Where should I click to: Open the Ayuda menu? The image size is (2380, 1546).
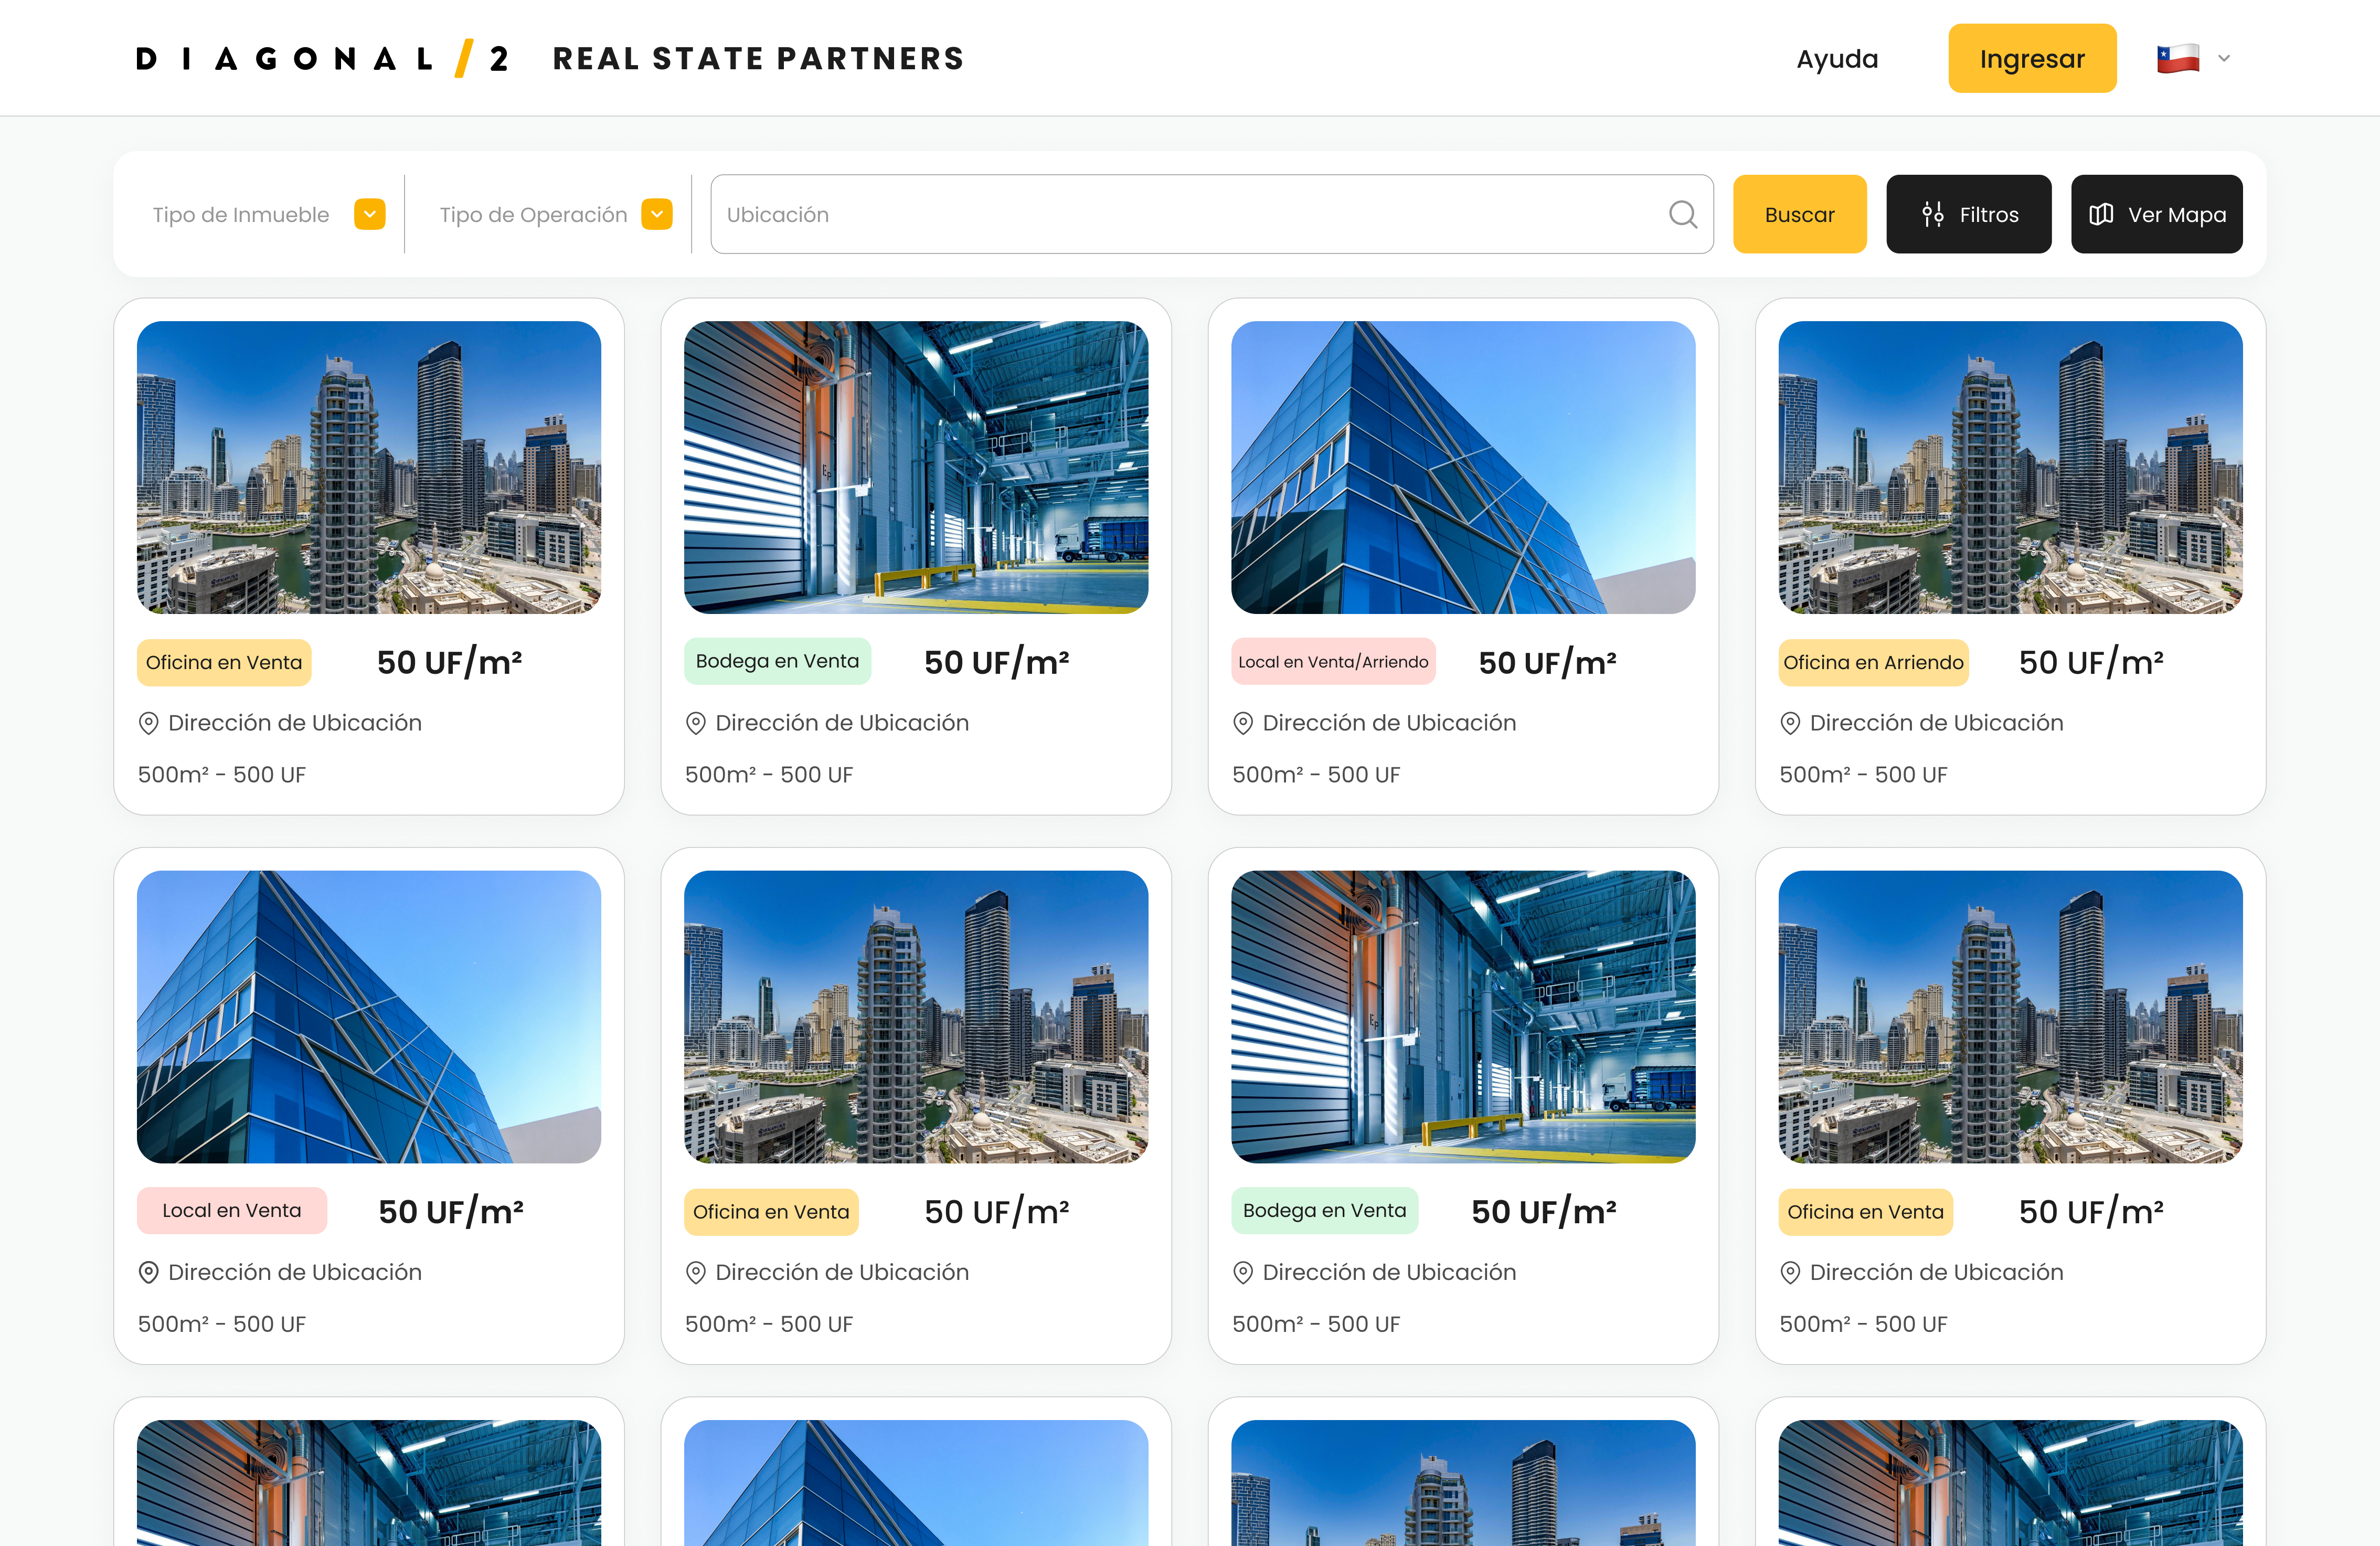[1837, 58]
